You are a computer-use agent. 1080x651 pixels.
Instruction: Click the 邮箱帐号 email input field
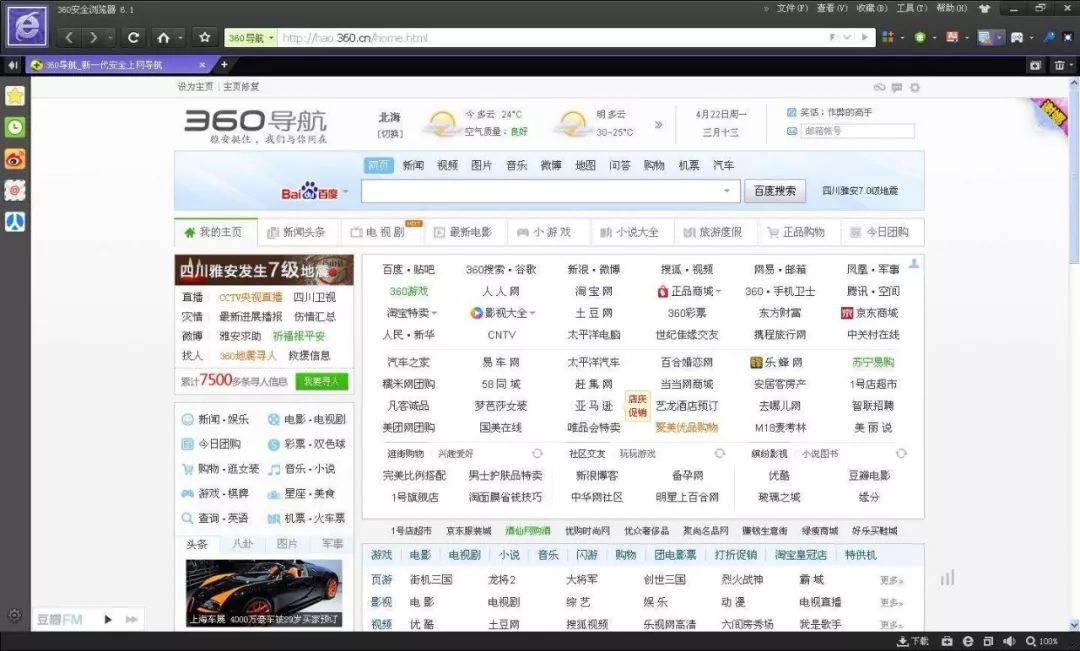[x=857, y=131]
